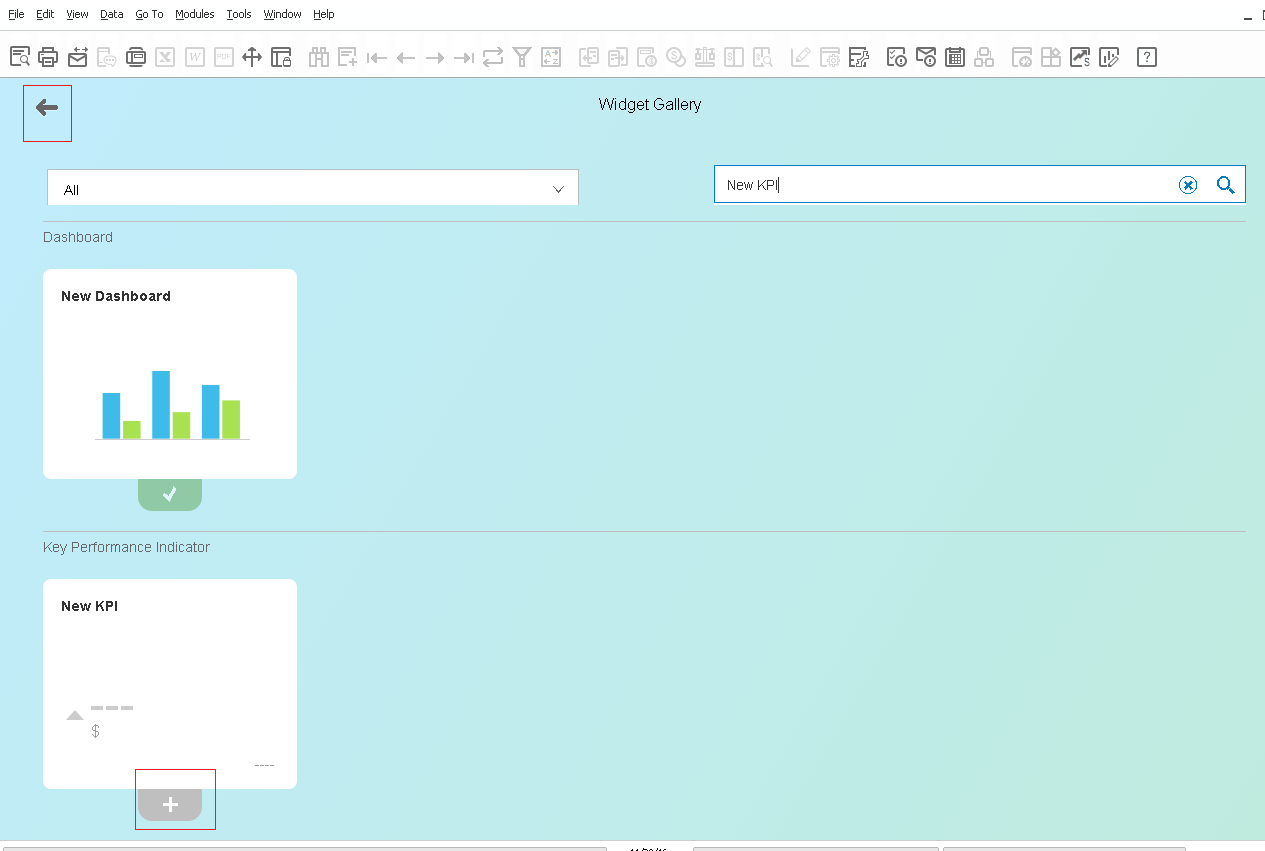The height and width of the screenshot is (851, 1265).
Task: Open the Tools menu
Action: click(x=238, y=14)
